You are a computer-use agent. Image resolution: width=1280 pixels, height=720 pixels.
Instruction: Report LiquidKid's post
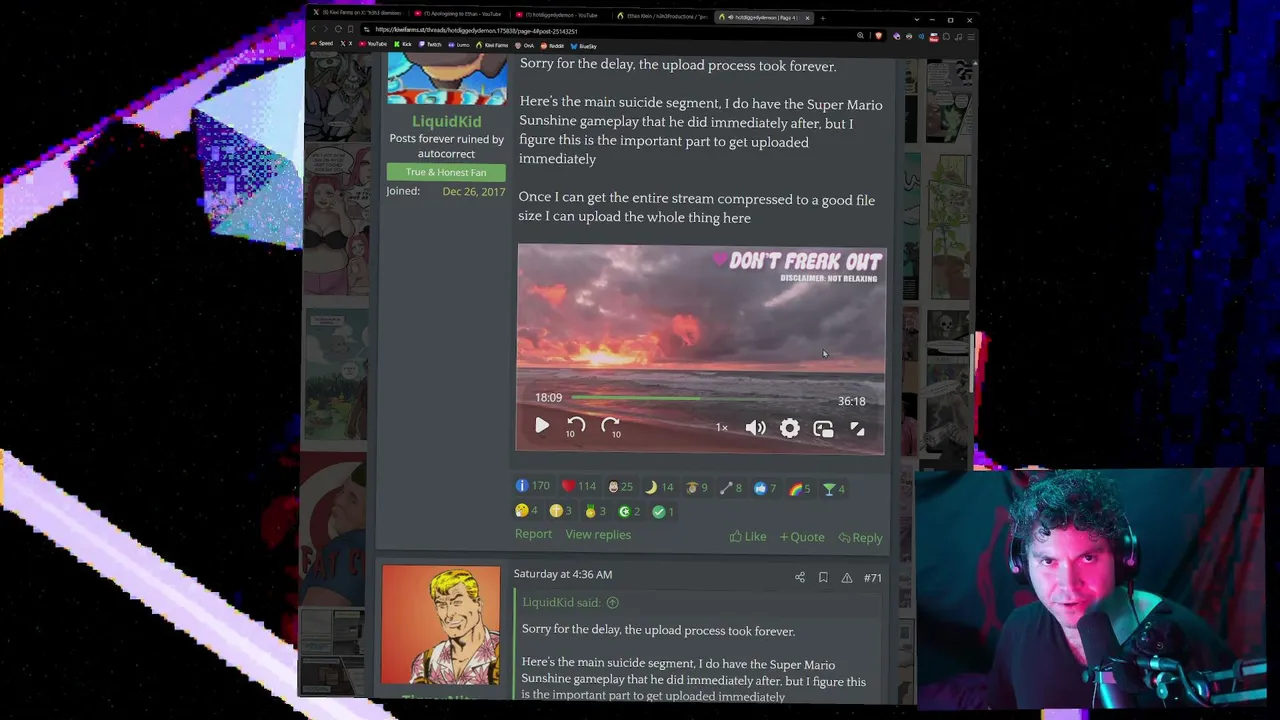pos(533,534)
